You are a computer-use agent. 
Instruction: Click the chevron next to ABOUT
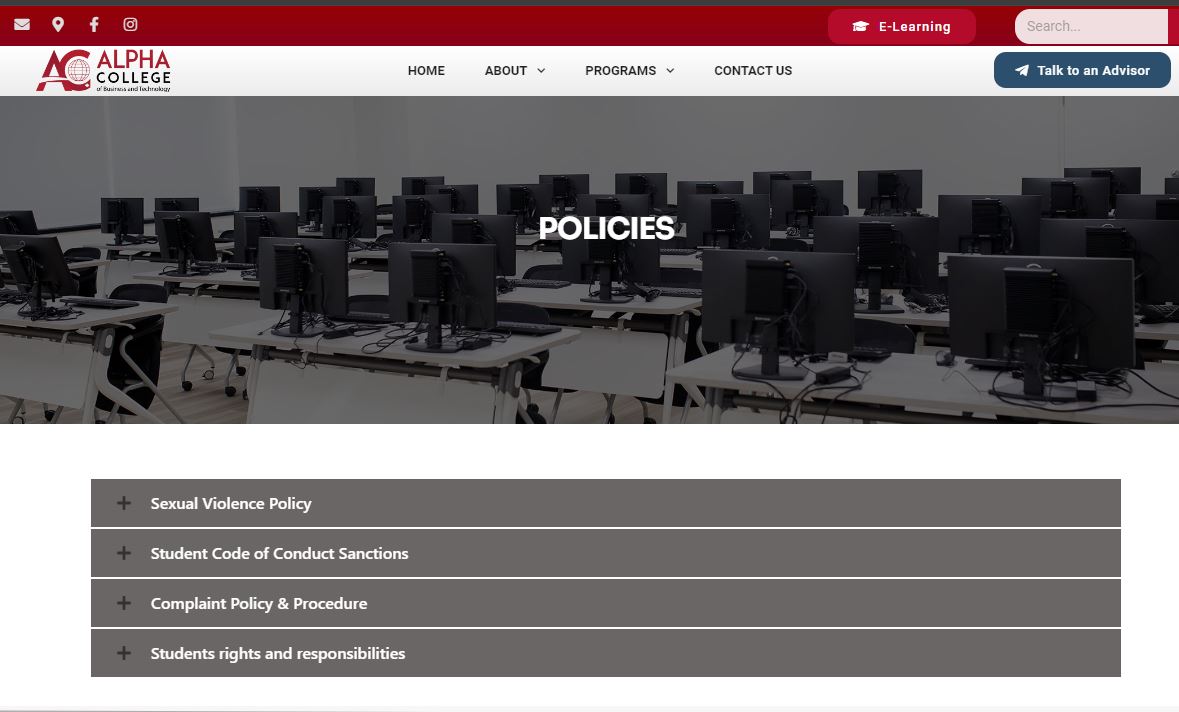coord(541,71)
